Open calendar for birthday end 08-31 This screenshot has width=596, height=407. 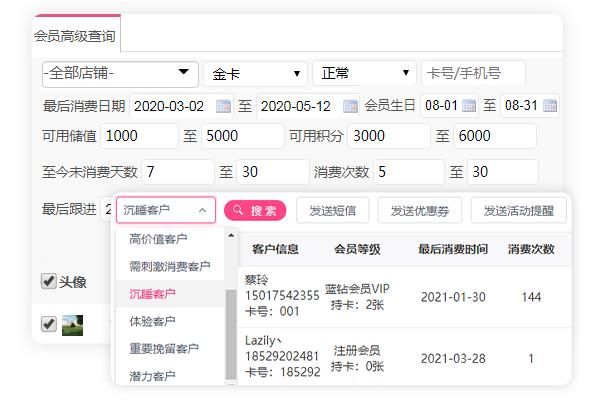(x=550, y=105)
